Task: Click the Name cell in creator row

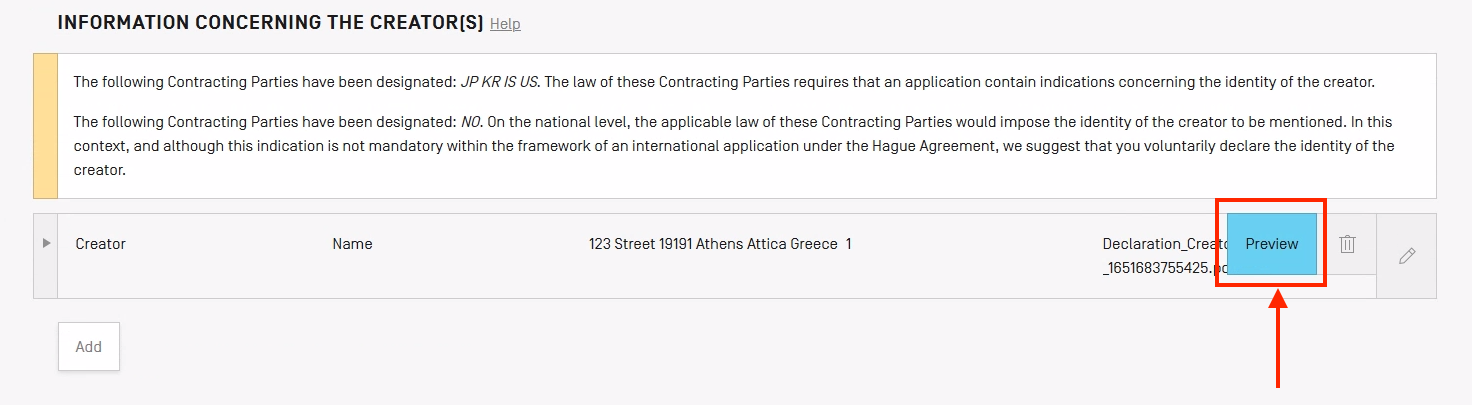Action: 352,244
